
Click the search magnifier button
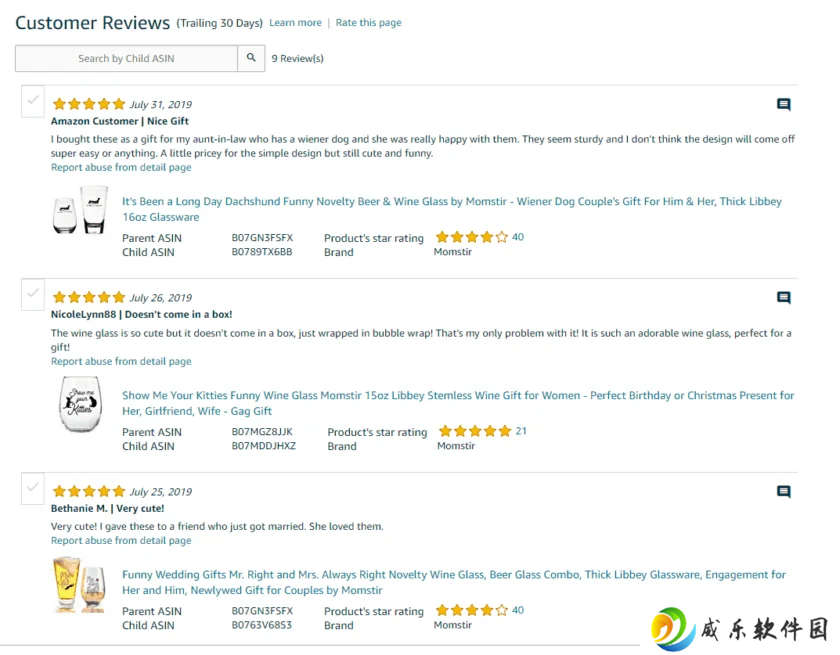(251, 58)
